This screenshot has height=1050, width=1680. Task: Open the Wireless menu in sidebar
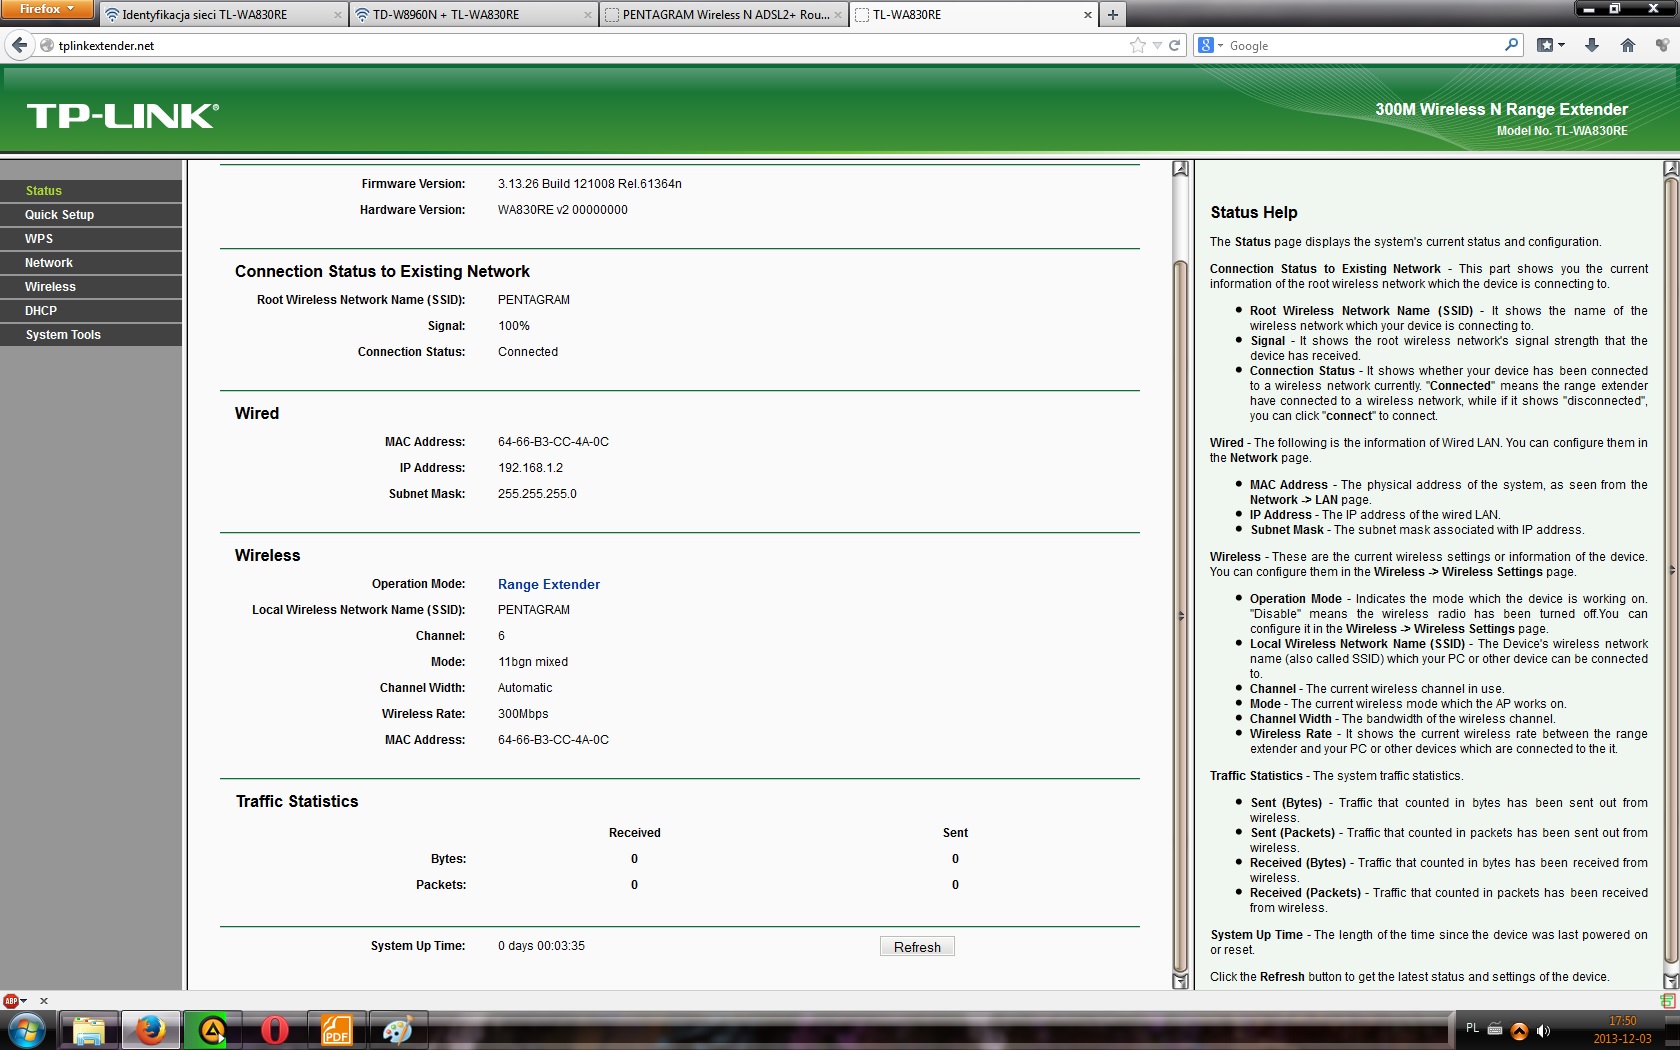click(50, 287)
